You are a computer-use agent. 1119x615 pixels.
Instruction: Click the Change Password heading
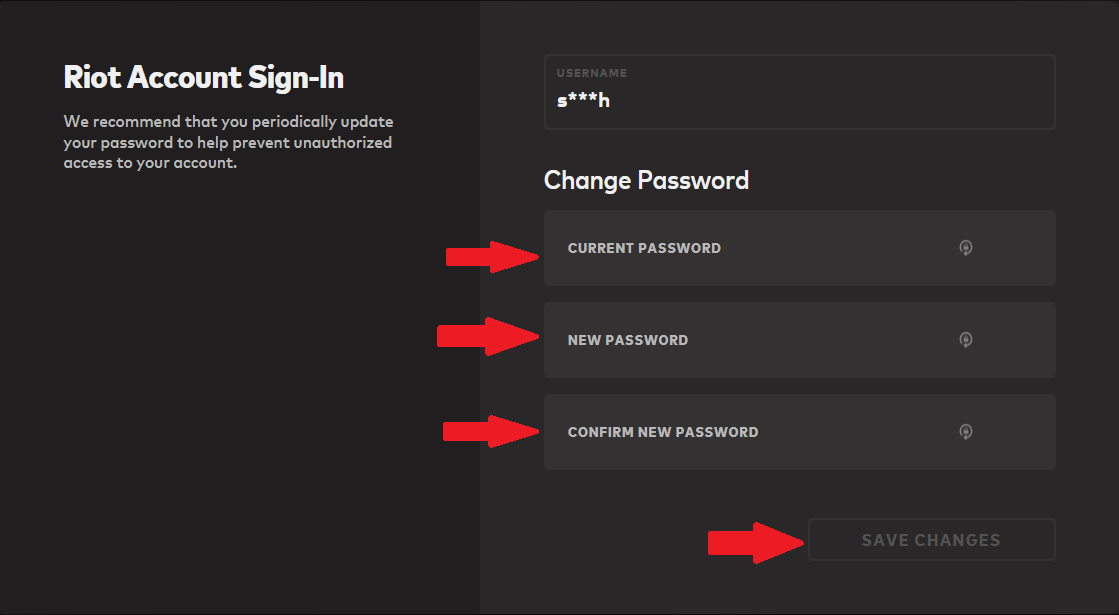646,181
